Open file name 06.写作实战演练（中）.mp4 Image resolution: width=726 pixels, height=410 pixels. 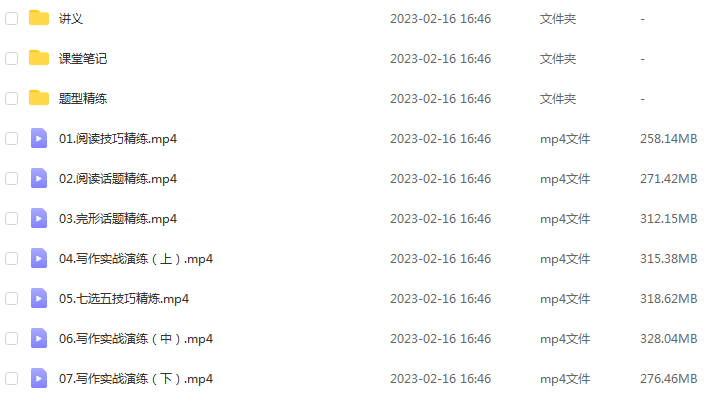[x=136, y=339]
